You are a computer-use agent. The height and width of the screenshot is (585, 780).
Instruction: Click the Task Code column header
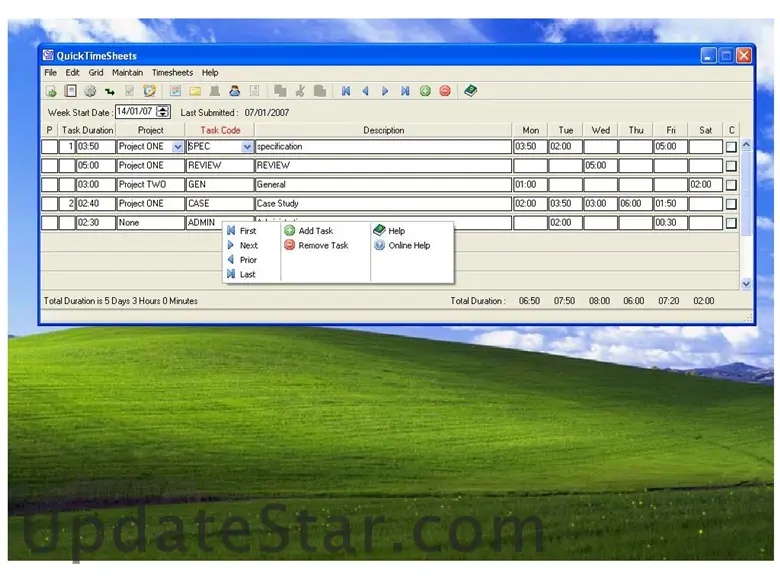tap(220, 130)
